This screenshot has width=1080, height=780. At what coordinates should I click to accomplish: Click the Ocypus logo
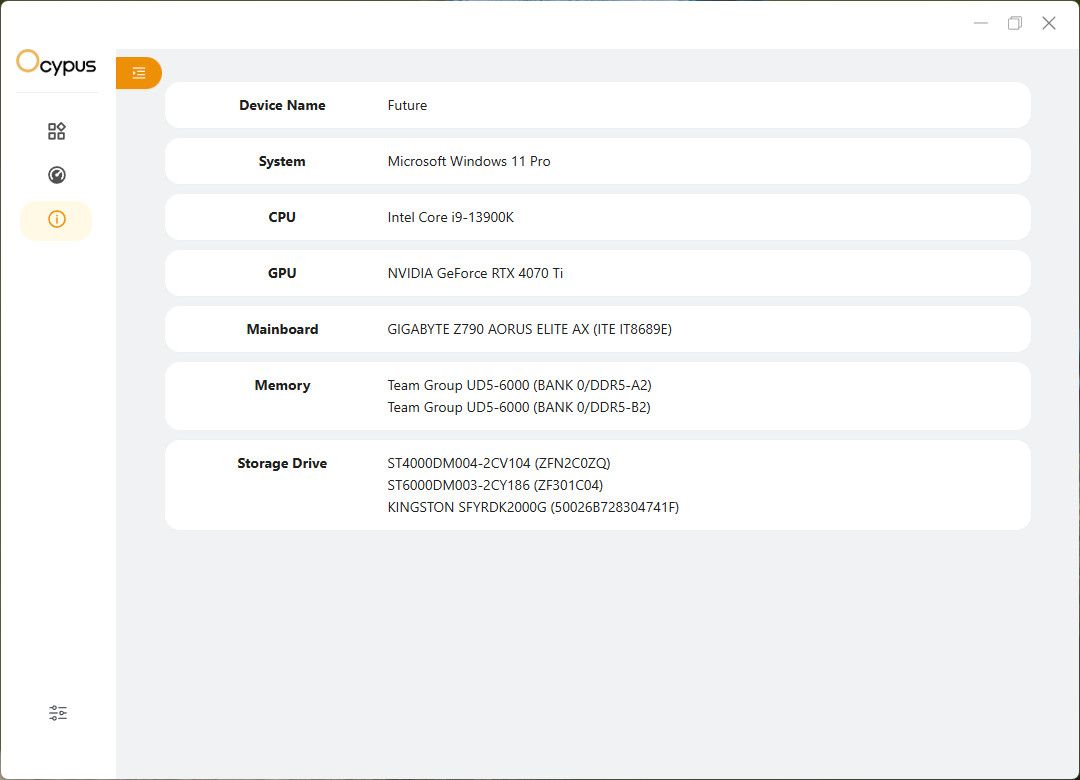tap(56, 64)
